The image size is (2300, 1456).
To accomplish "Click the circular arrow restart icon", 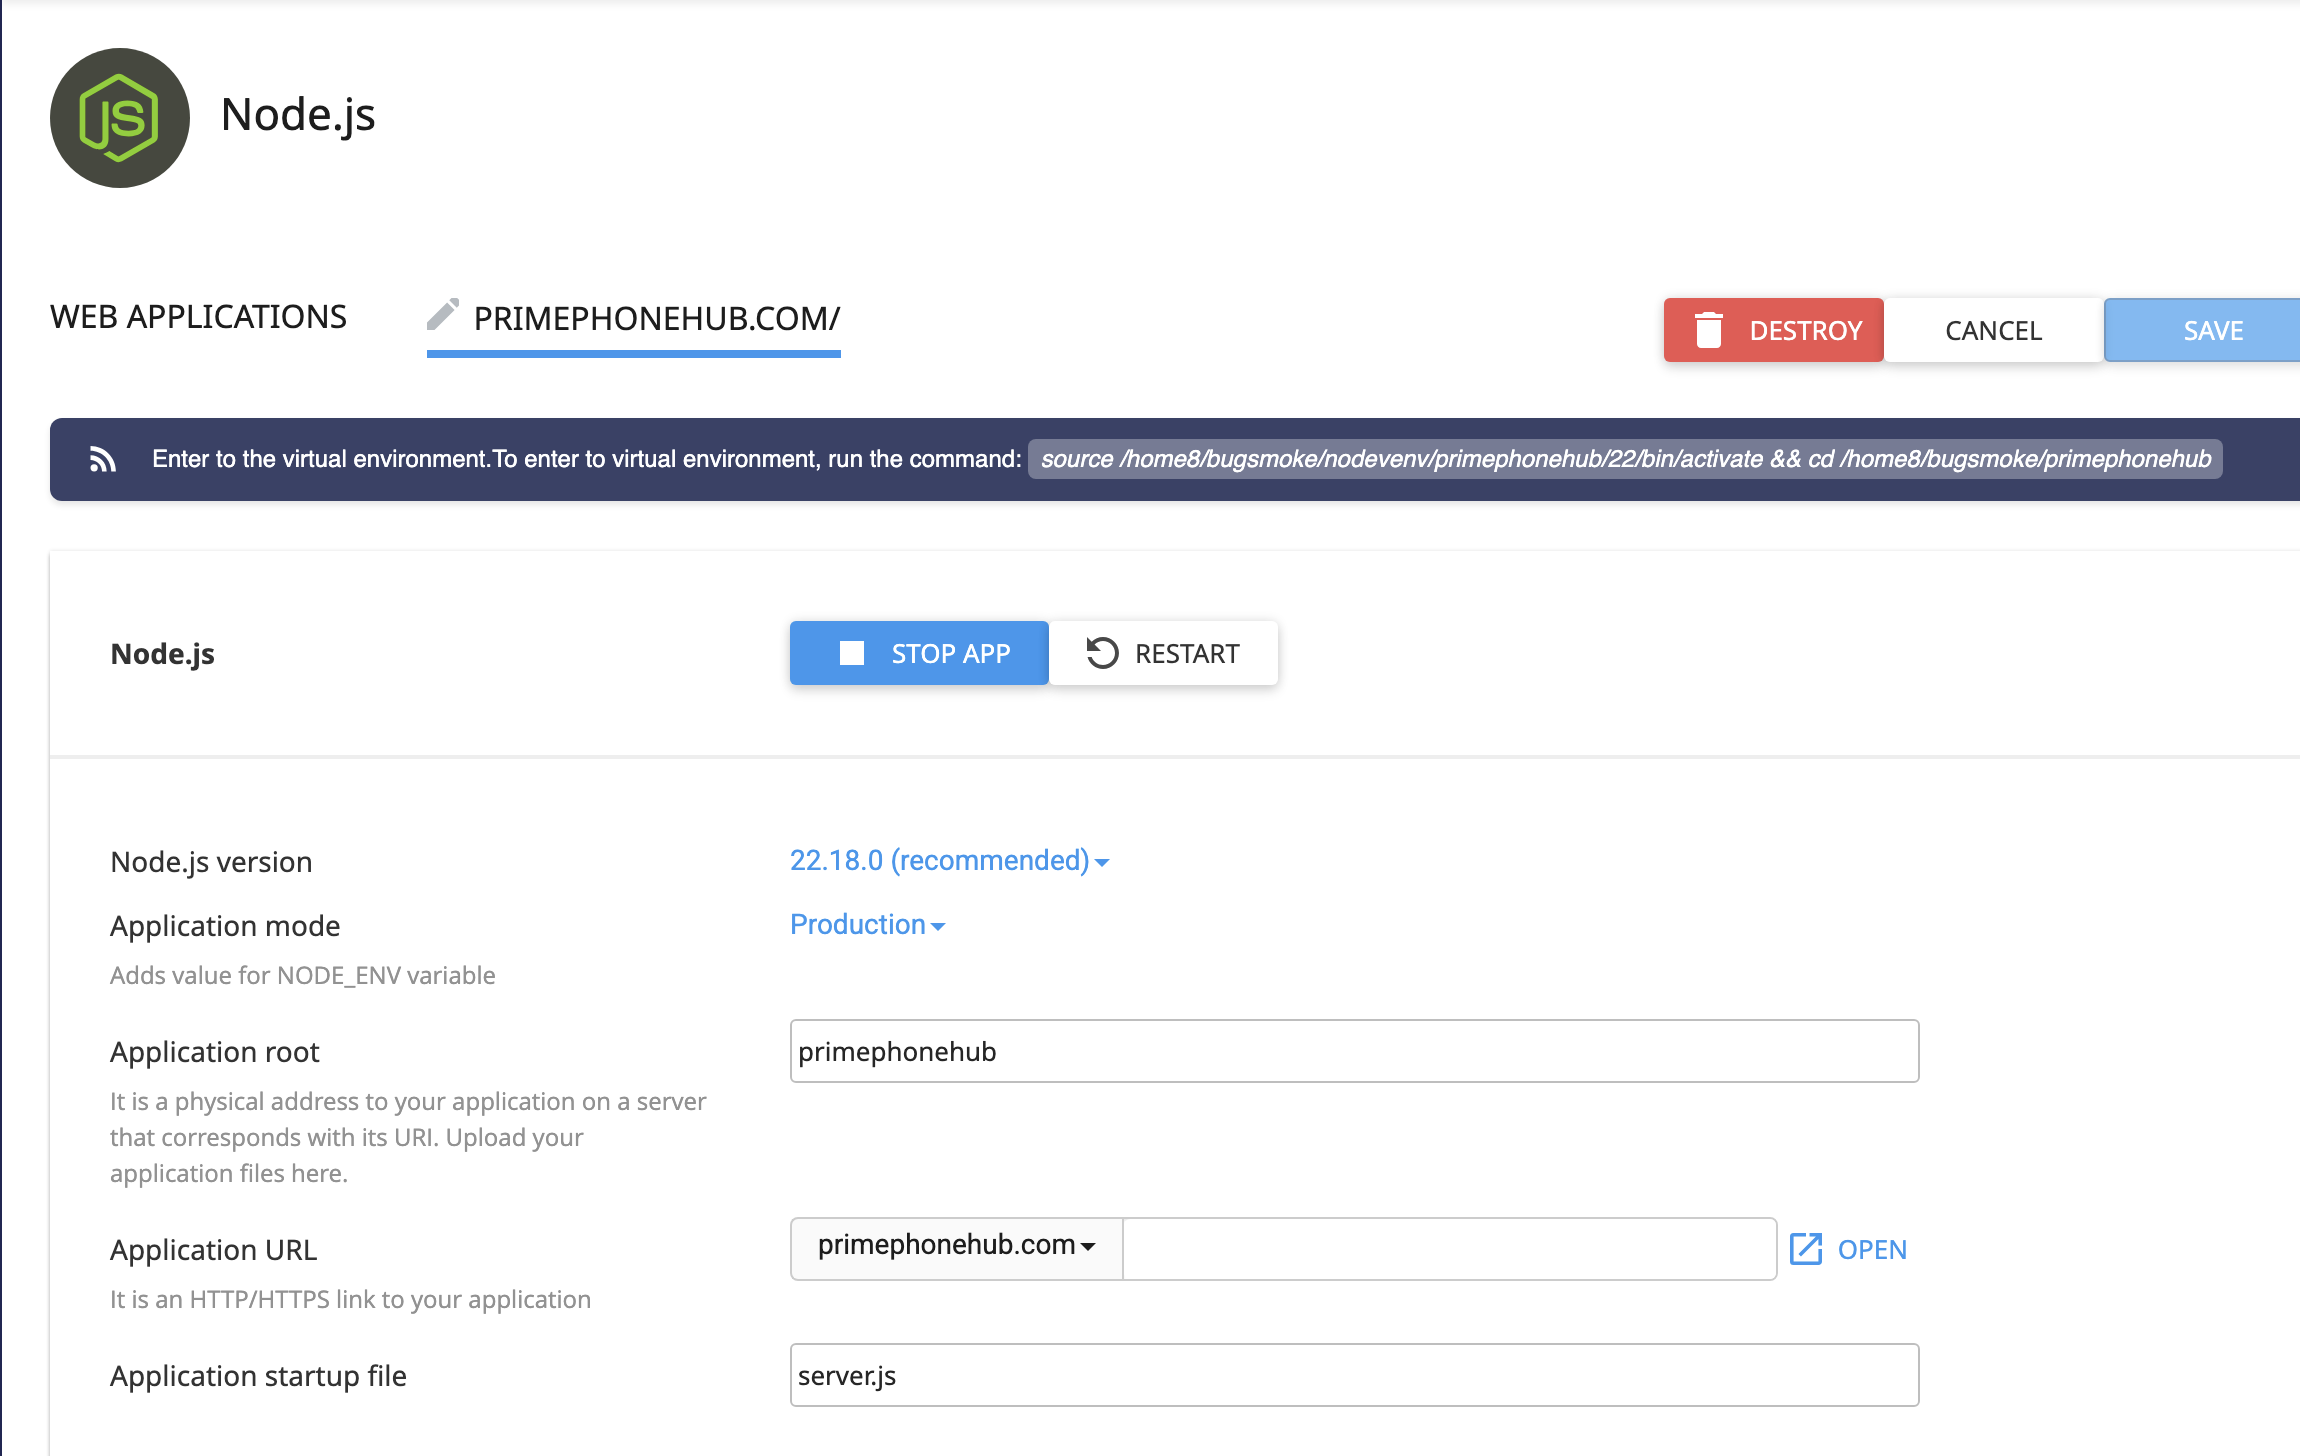I will click(x=1102, y=653).
